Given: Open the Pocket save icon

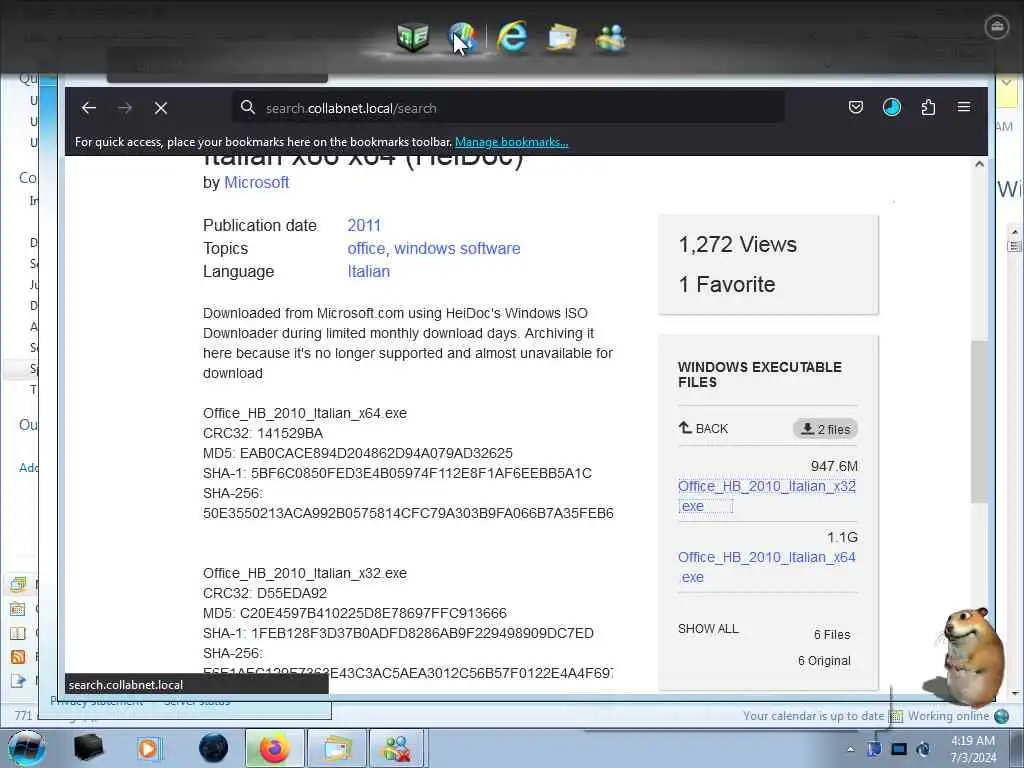Looking at the screenshot, I should tap(856, 107).
